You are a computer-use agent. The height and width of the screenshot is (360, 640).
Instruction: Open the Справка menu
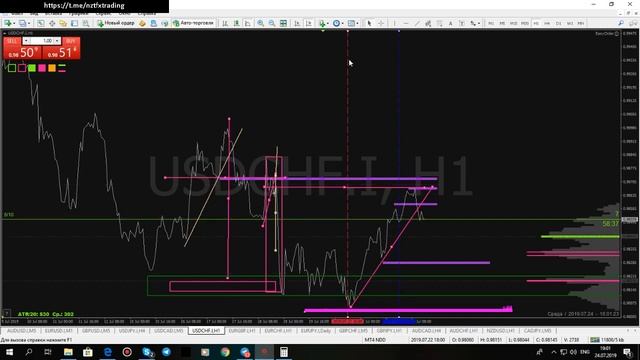pos(147,14)
